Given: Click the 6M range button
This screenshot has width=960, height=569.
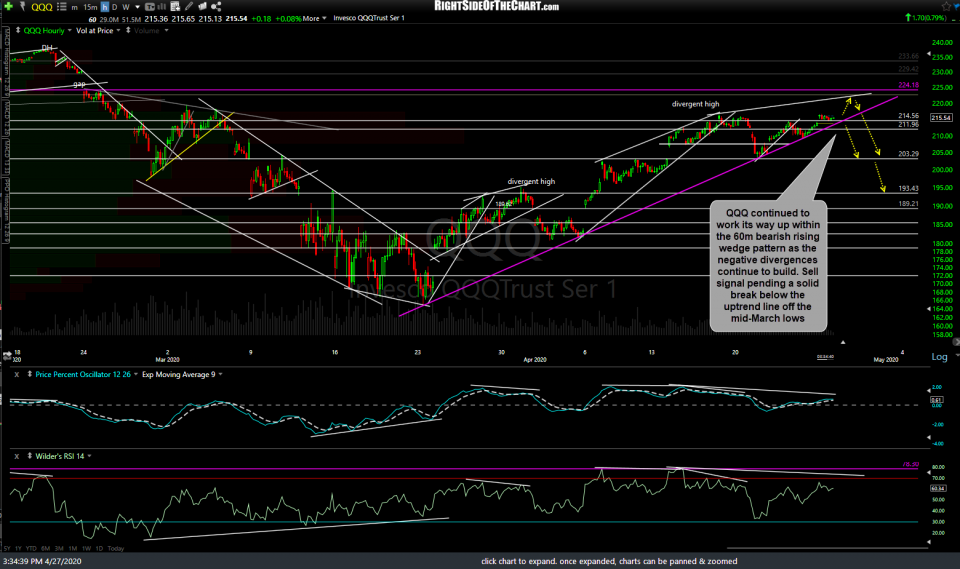Looking at the screenshot, I should click(46, 549).
